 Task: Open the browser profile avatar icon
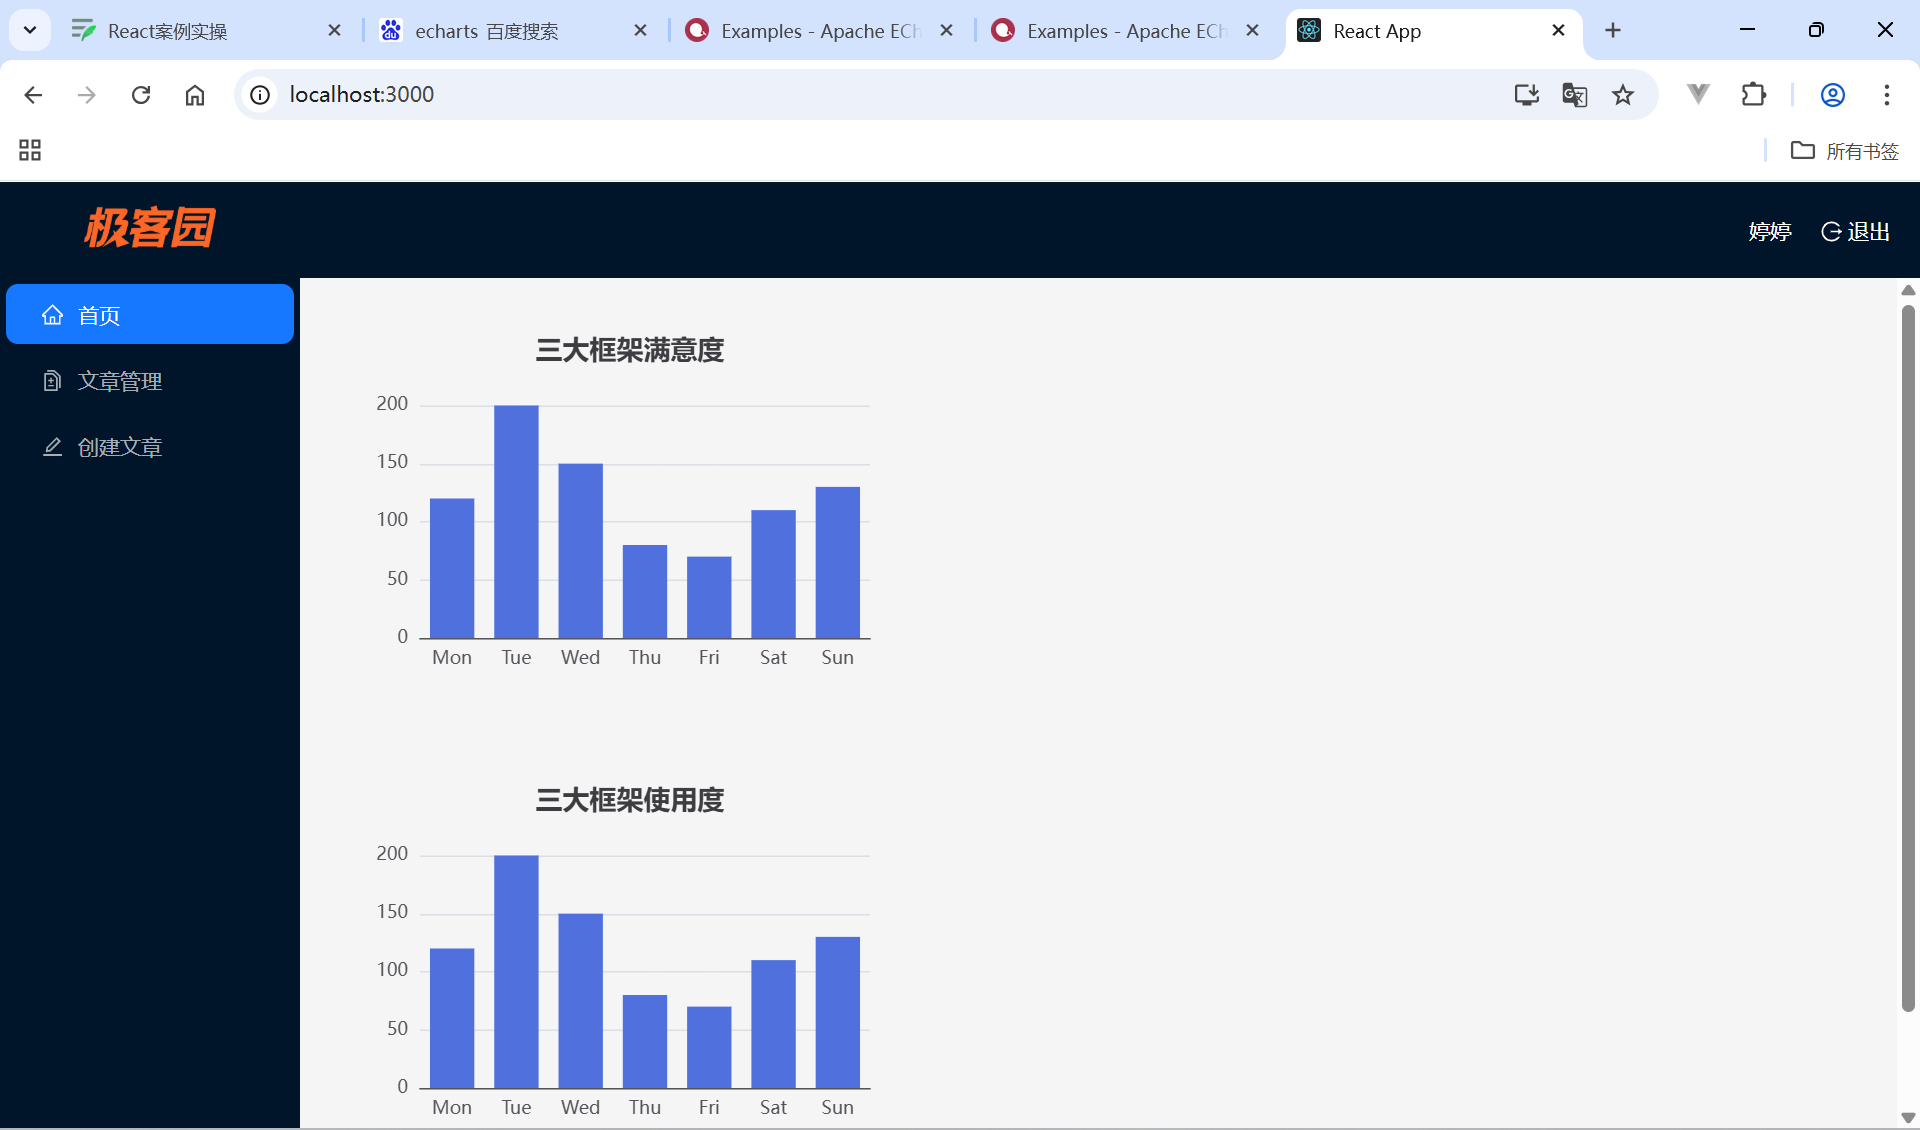(x=1832, y=95)
